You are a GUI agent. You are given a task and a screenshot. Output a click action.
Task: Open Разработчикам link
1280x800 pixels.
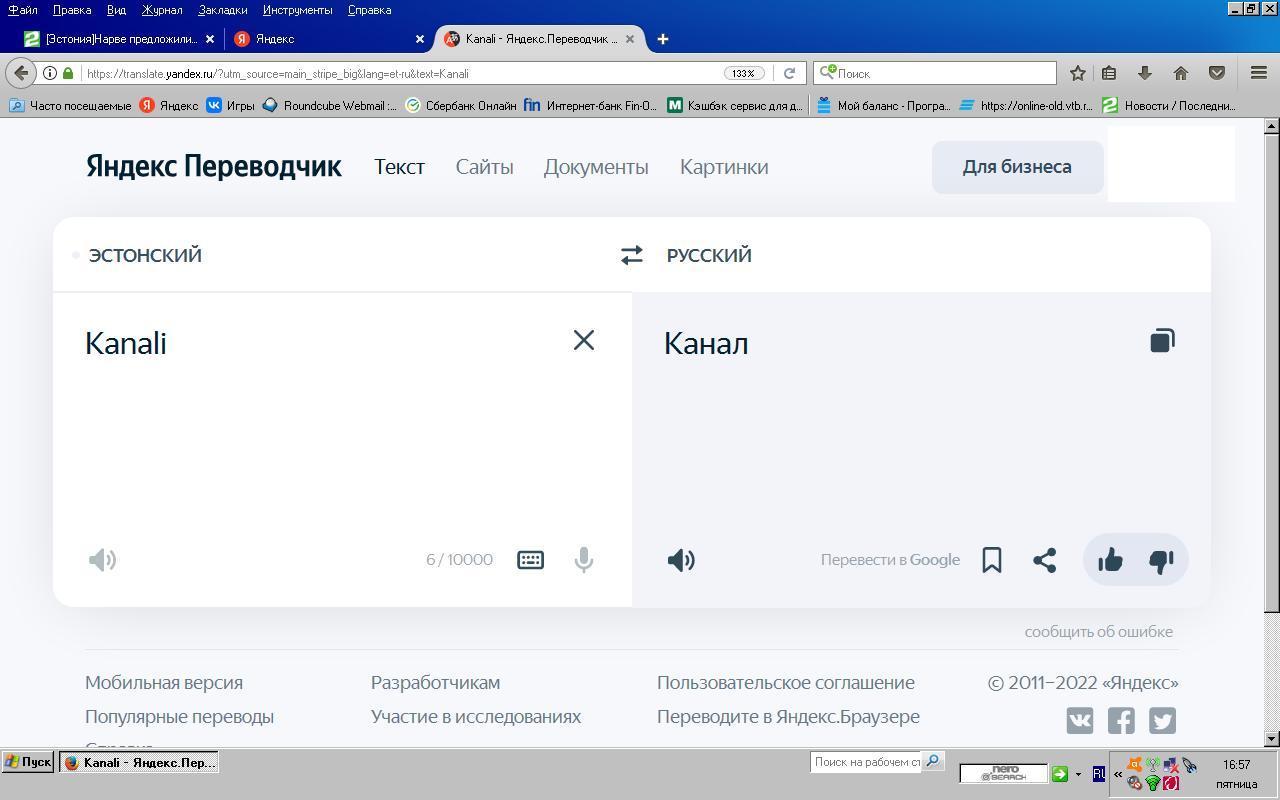[x=435, y=682]
